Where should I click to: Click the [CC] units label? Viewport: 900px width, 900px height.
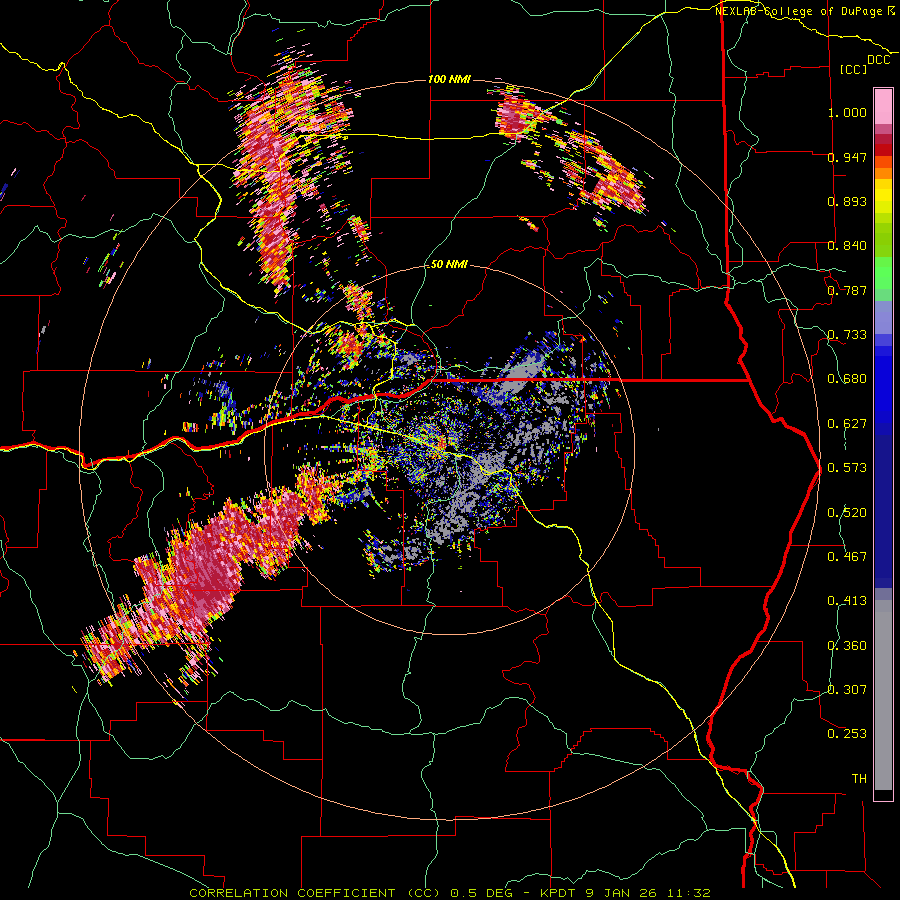854,69
